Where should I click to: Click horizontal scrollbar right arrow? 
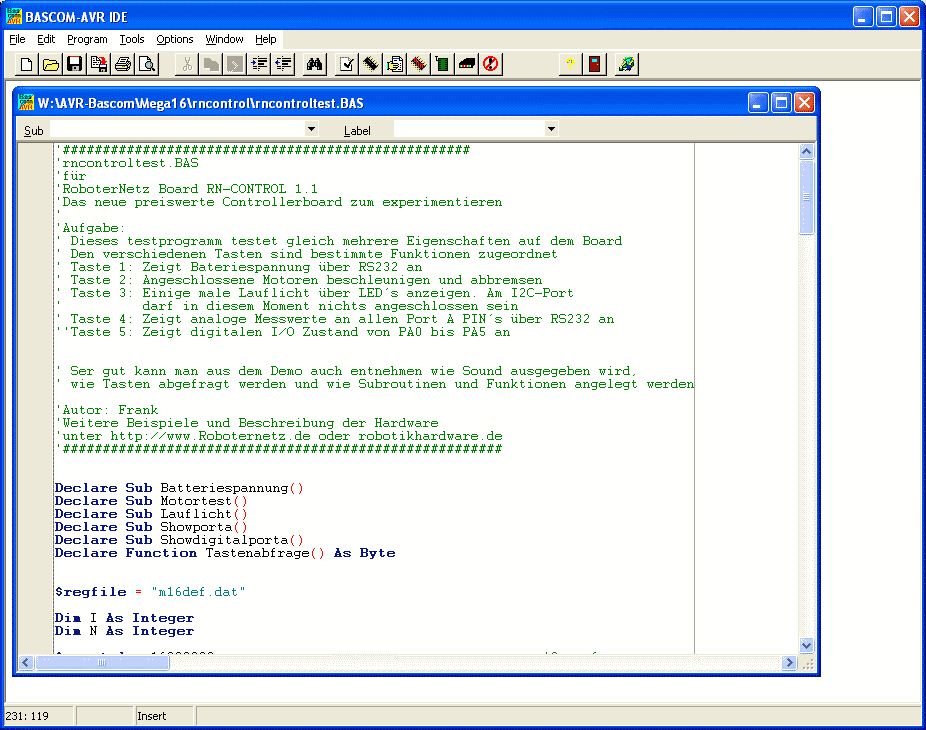789,663
